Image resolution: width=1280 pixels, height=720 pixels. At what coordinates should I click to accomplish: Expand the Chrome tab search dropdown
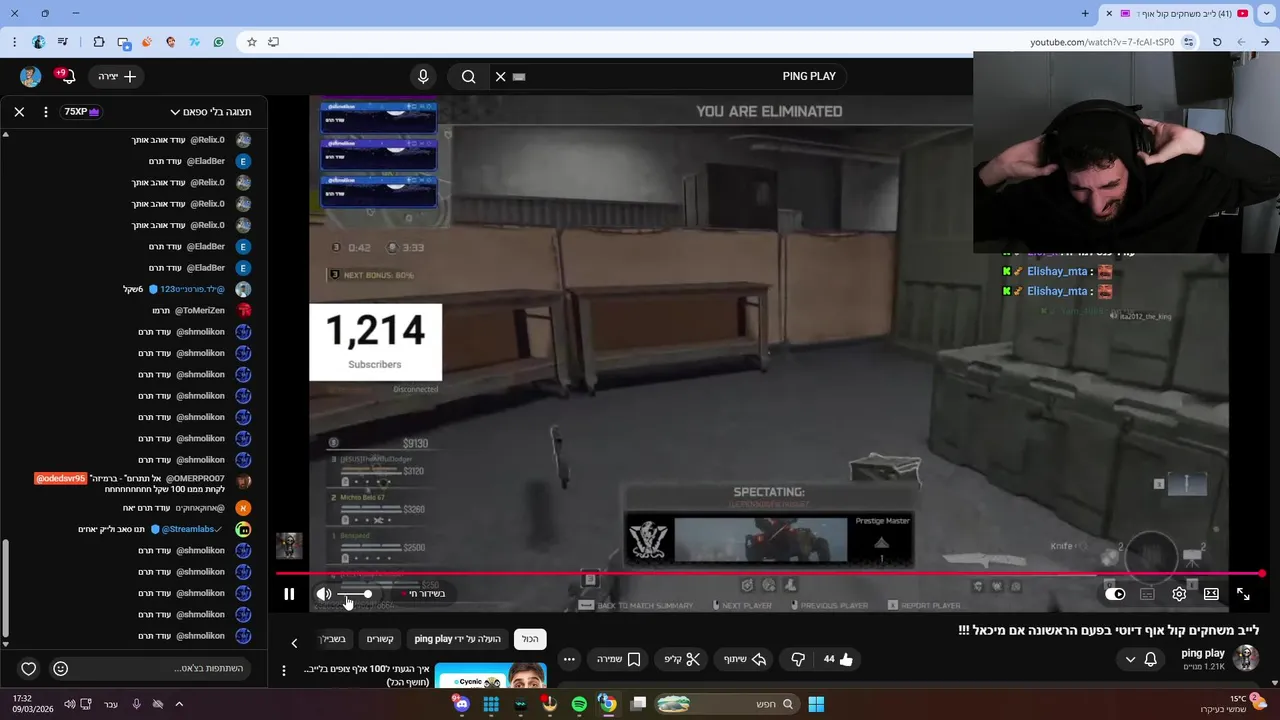pos(1265,13)
